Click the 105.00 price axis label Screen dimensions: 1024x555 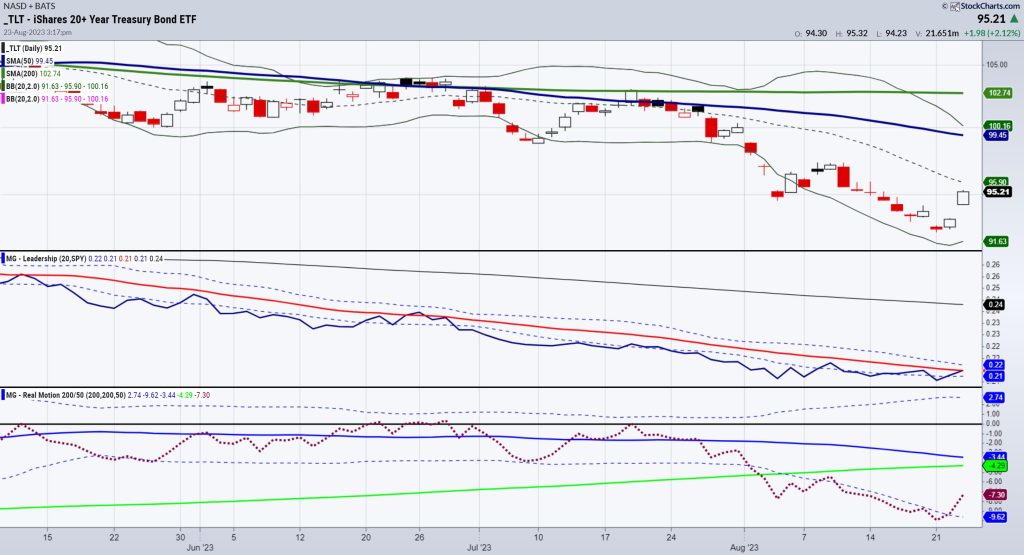[997, 65]
